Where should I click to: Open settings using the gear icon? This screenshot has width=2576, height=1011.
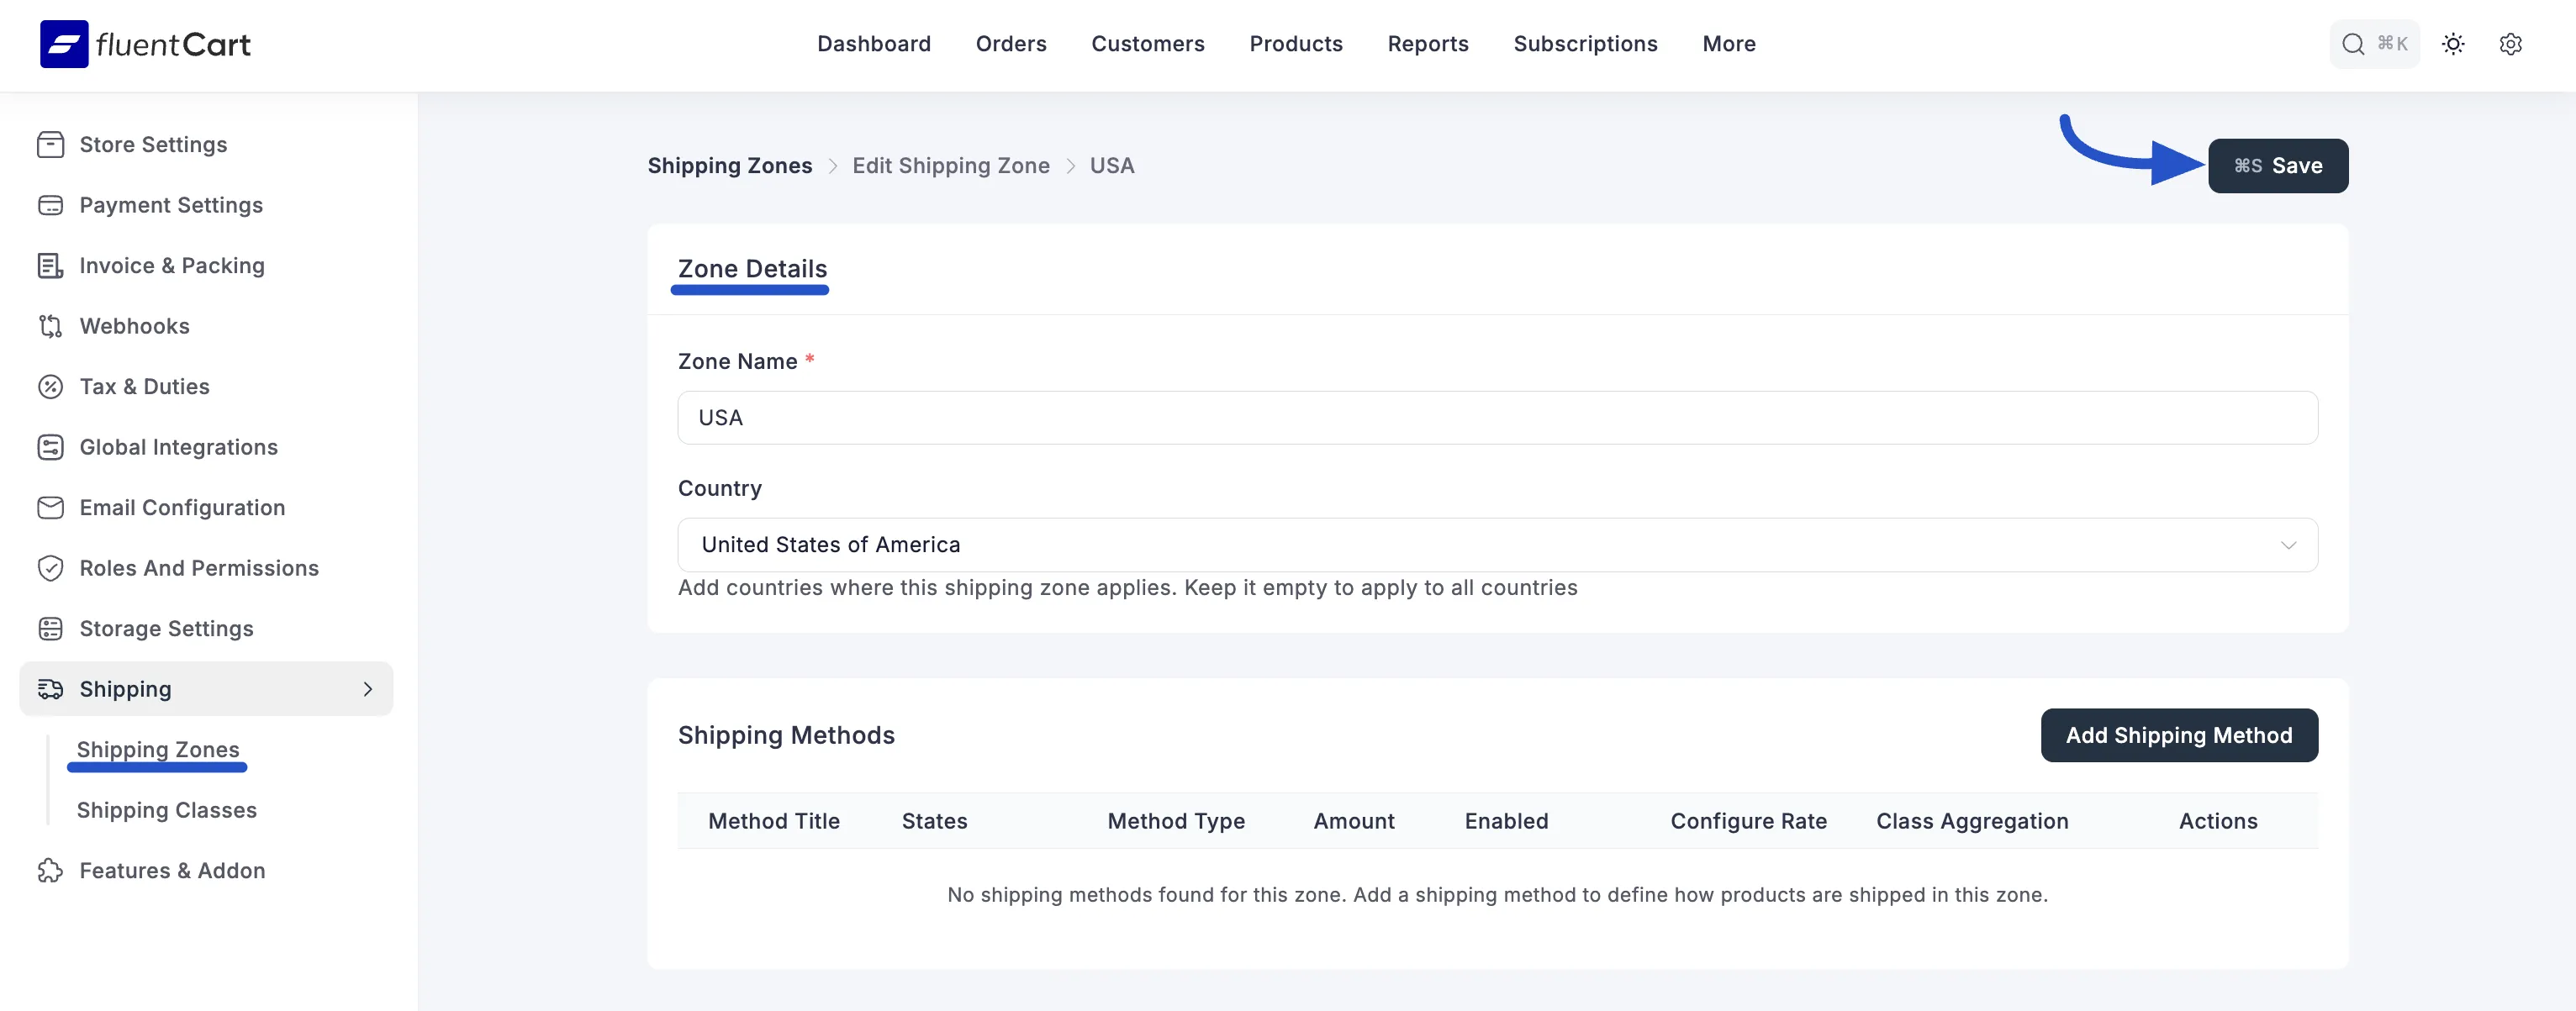2511,44
